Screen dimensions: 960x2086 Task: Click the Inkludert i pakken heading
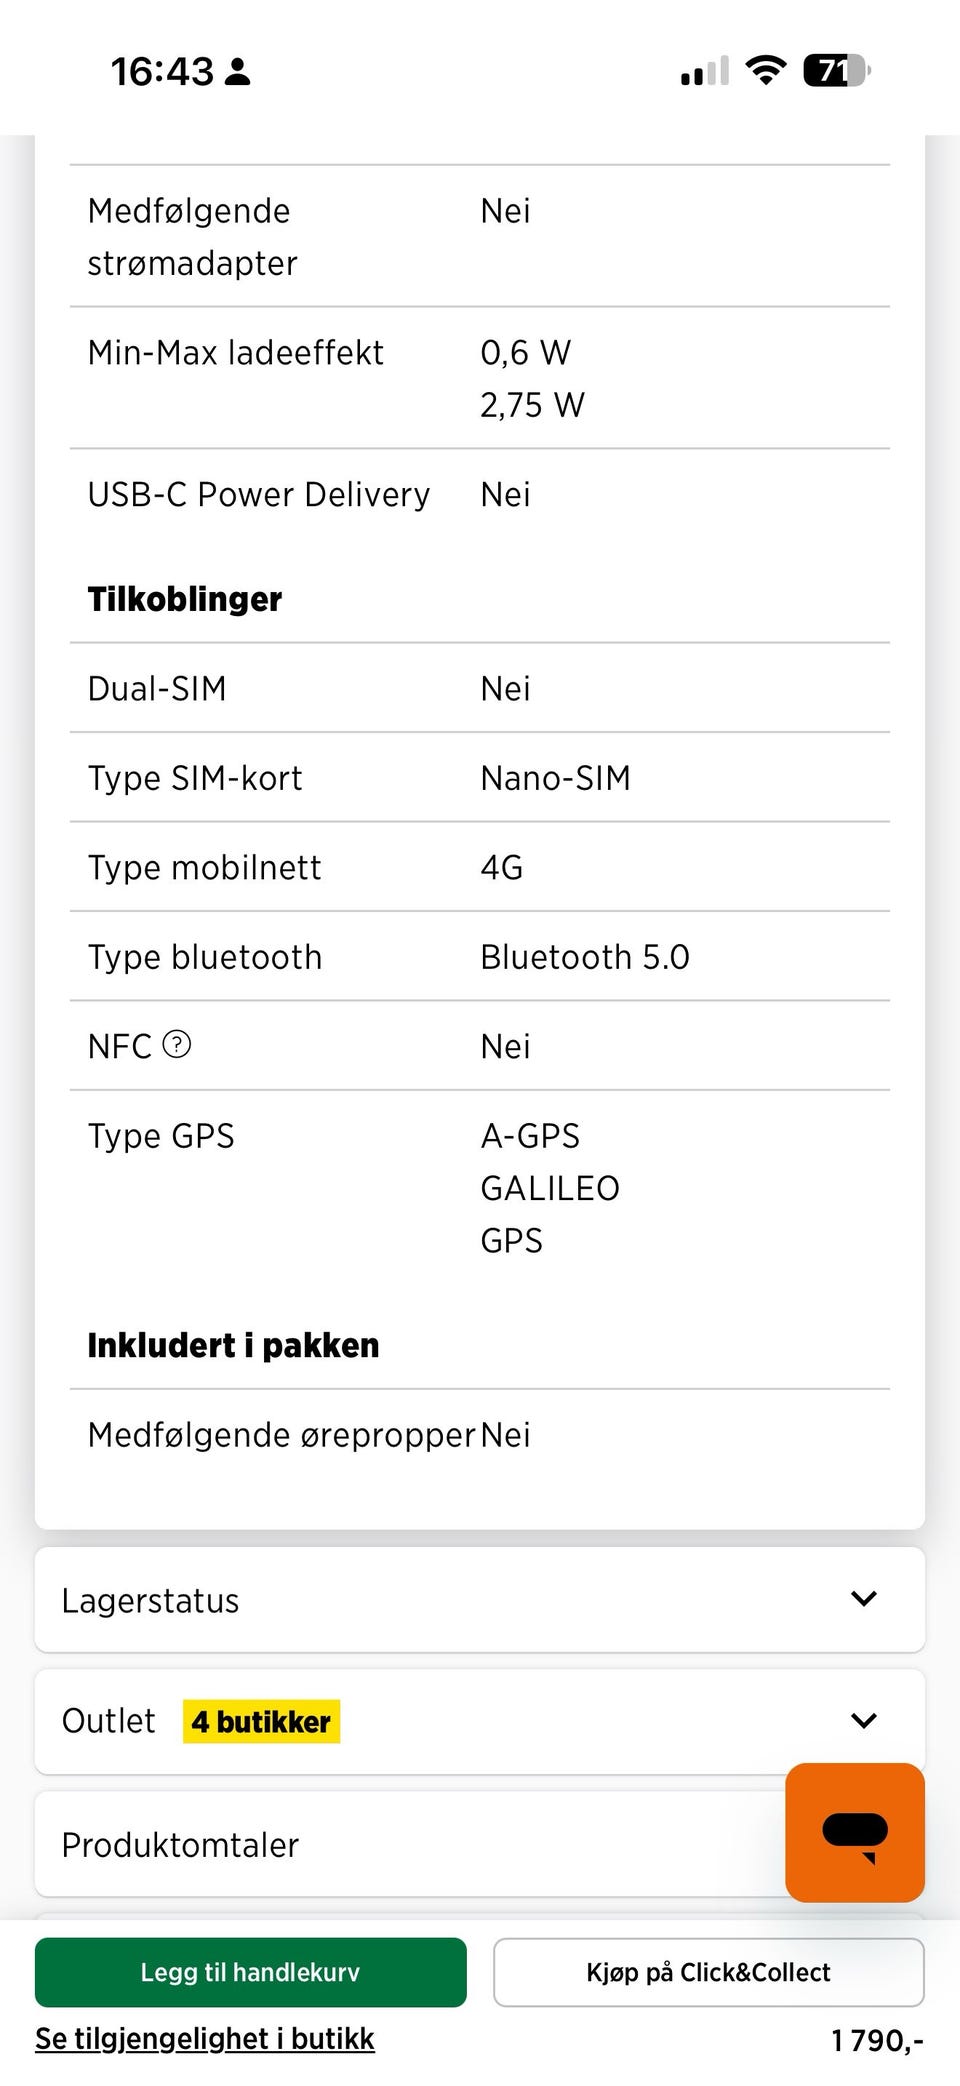point(233,1345)
